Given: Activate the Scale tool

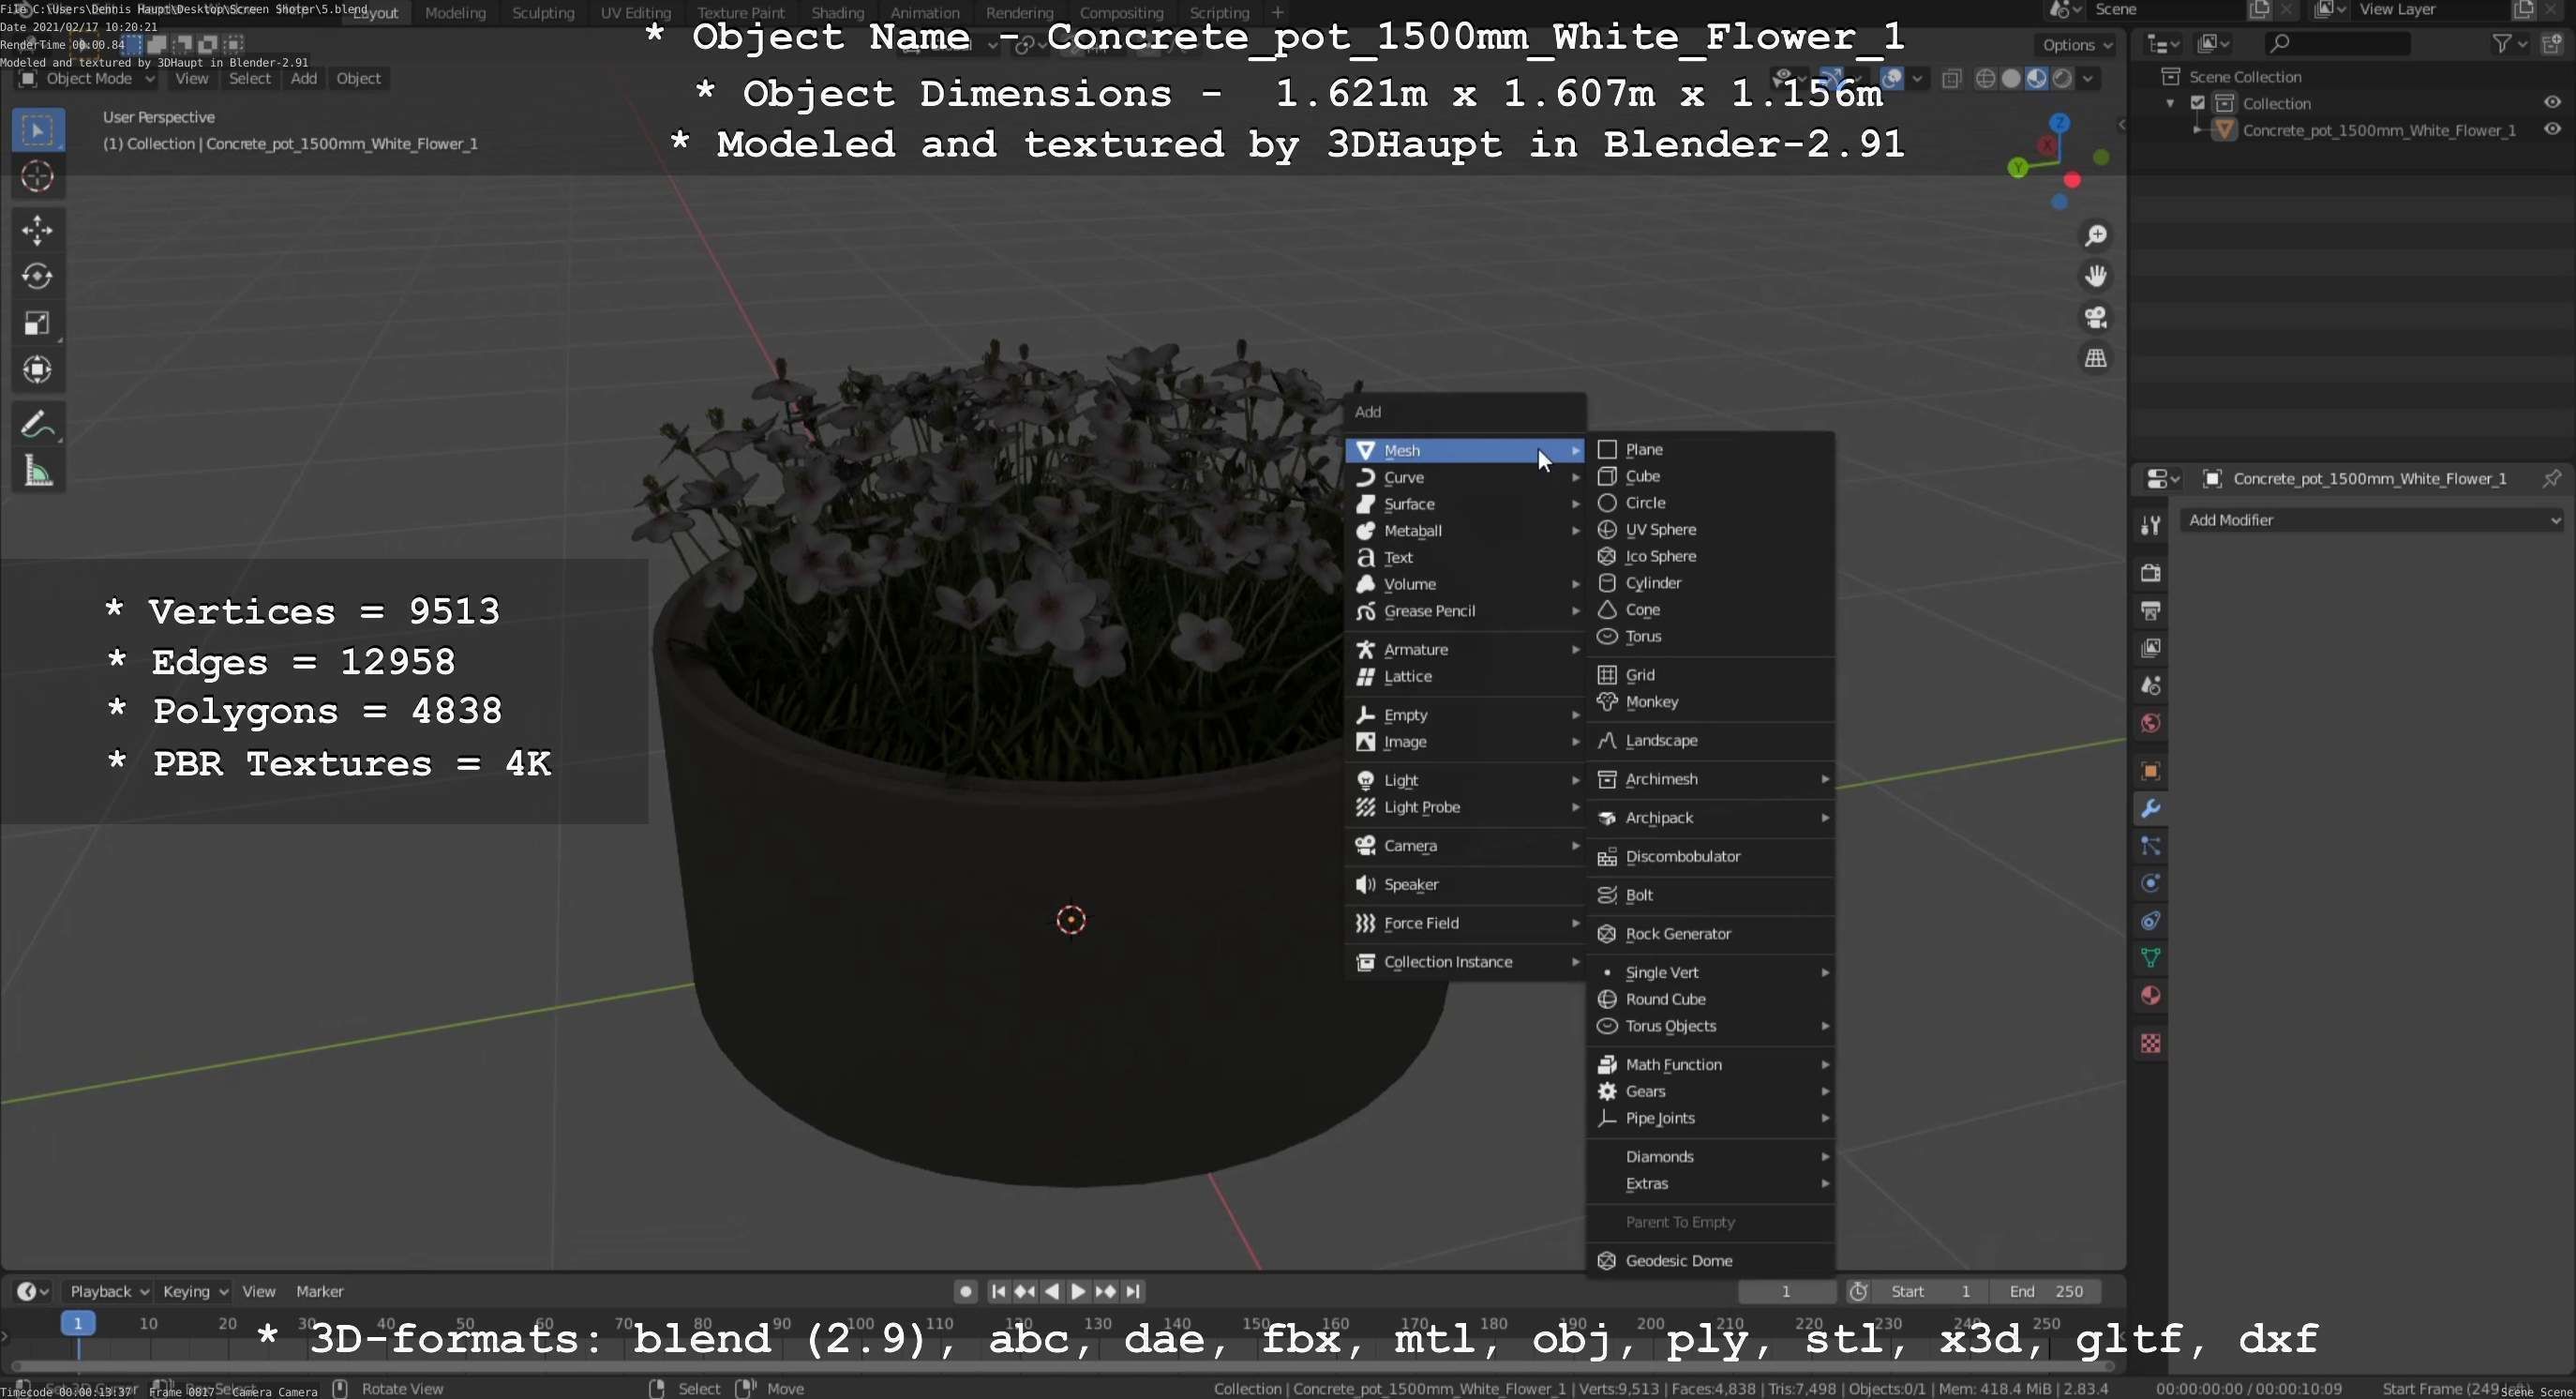Looking at the screenshot, I should coord(37,323).
